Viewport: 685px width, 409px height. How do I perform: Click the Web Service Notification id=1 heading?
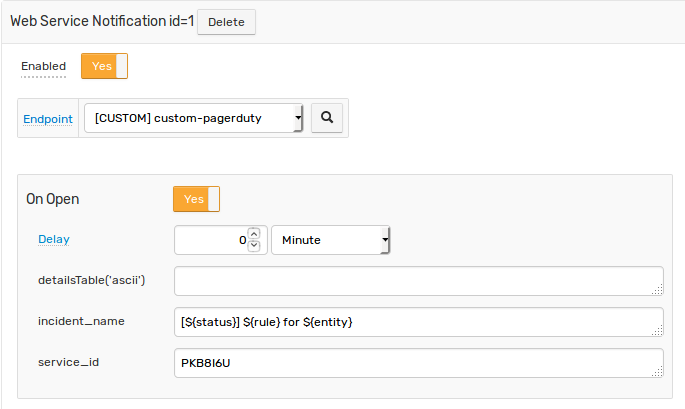pyautogui.click(x=102, y=21)
